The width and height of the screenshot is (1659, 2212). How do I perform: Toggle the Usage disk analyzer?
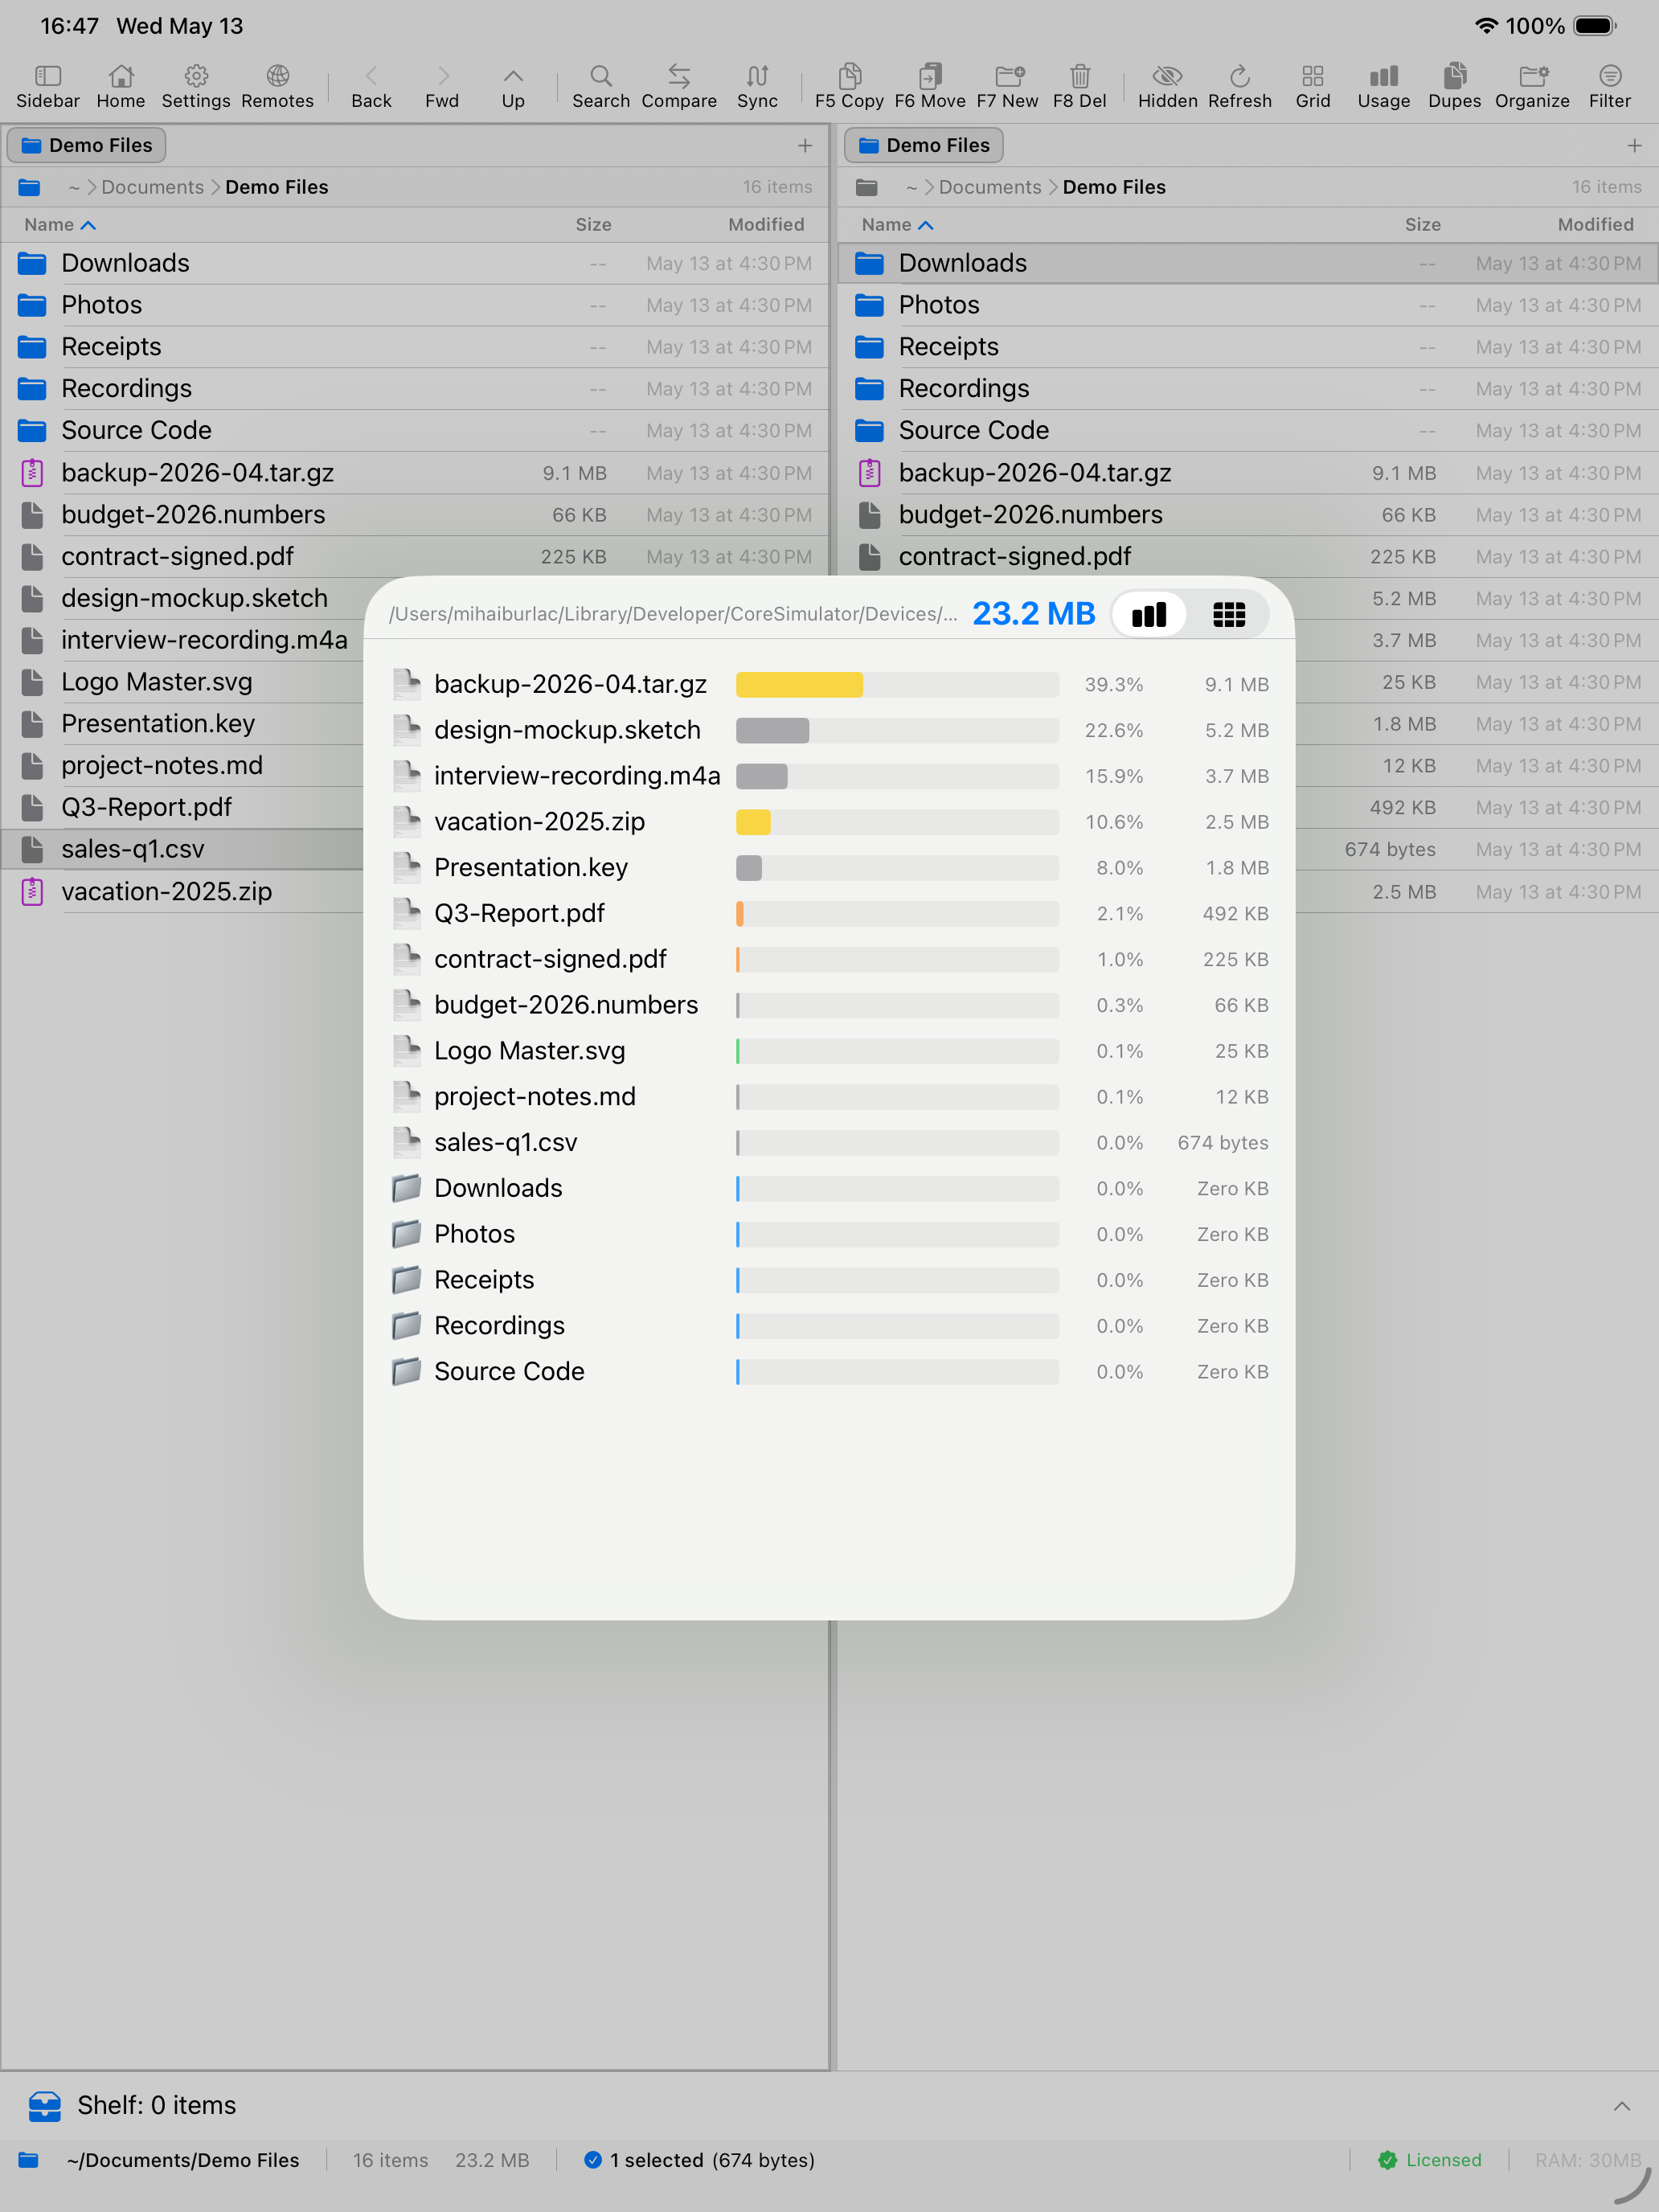click(1384, 87)
